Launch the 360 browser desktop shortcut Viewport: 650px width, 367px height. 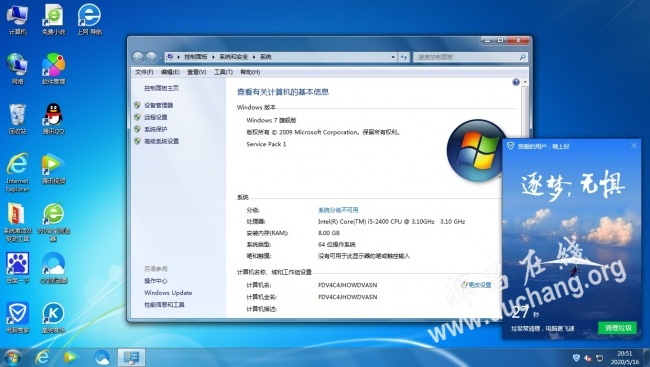53,222
